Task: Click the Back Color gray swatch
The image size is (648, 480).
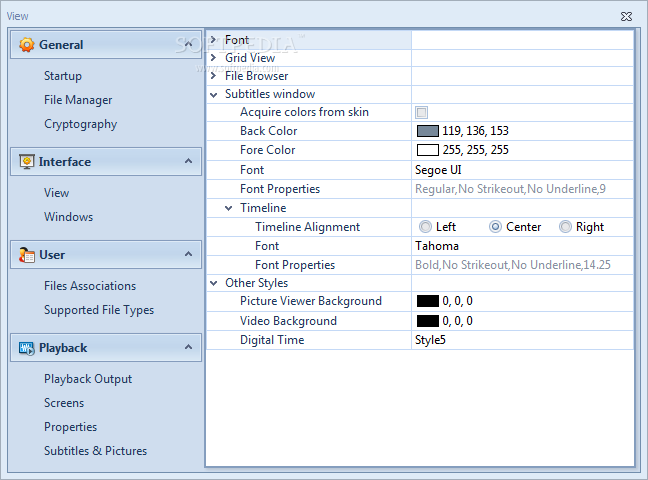Action: pos(428,131)
